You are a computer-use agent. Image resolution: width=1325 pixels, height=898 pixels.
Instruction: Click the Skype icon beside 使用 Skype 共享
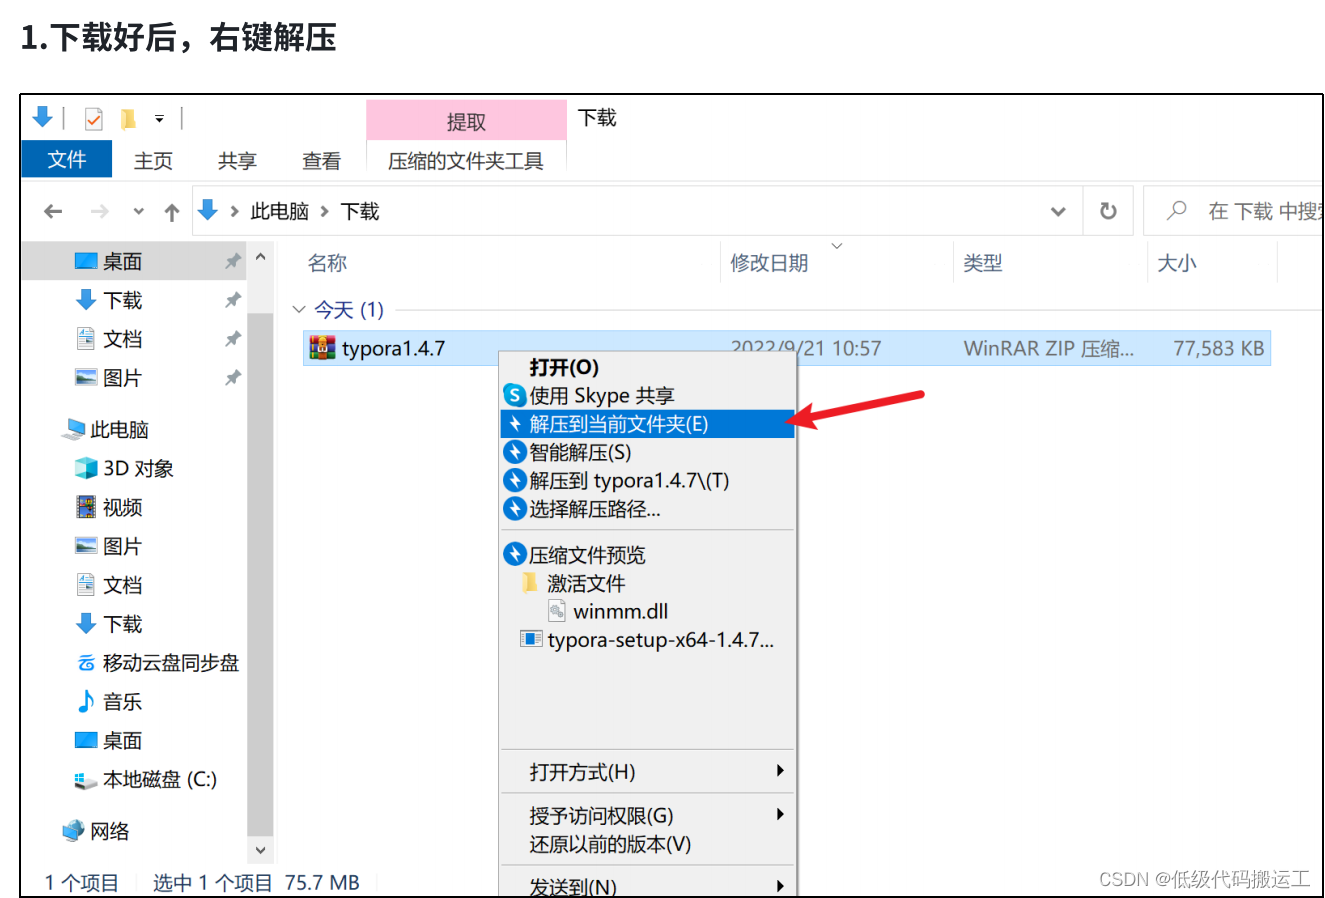[x=513, y=395]
